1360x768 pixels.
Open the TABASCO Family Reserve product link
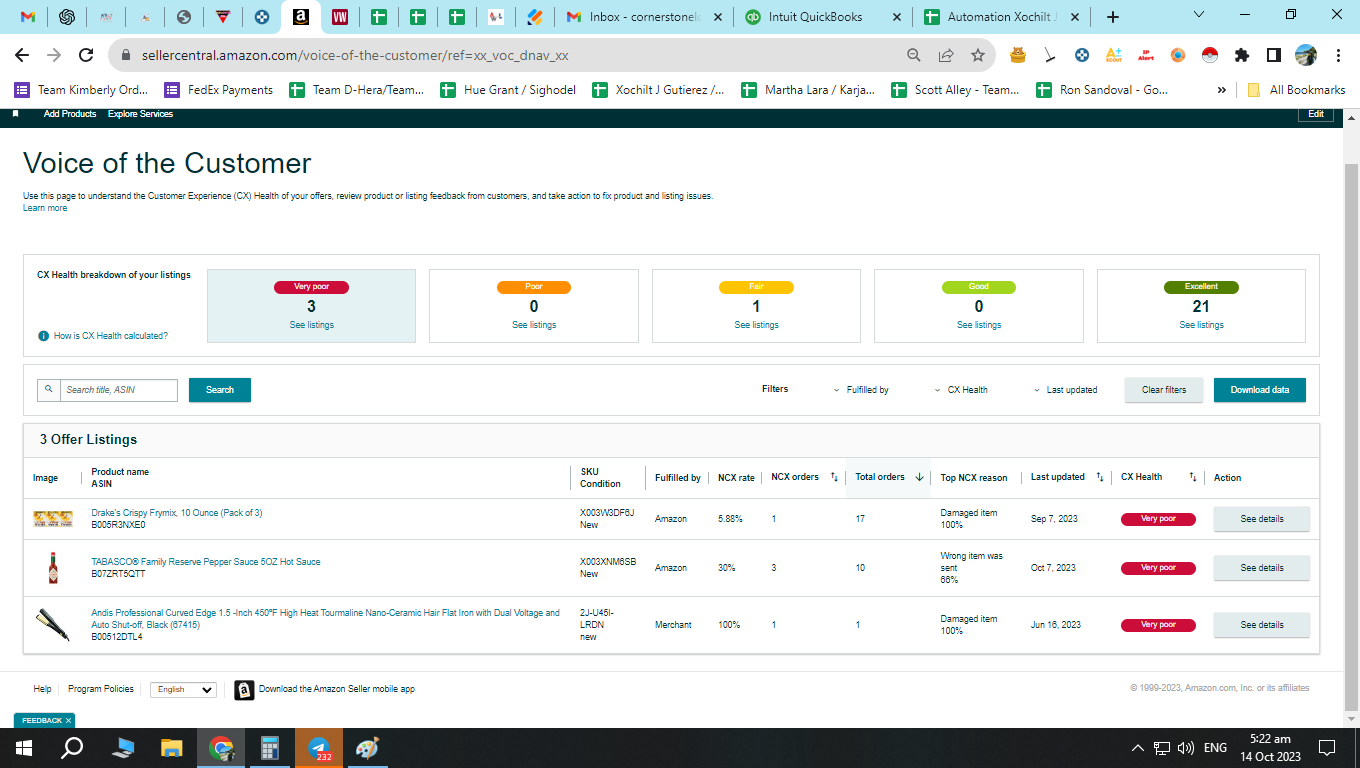pos(206,562)
